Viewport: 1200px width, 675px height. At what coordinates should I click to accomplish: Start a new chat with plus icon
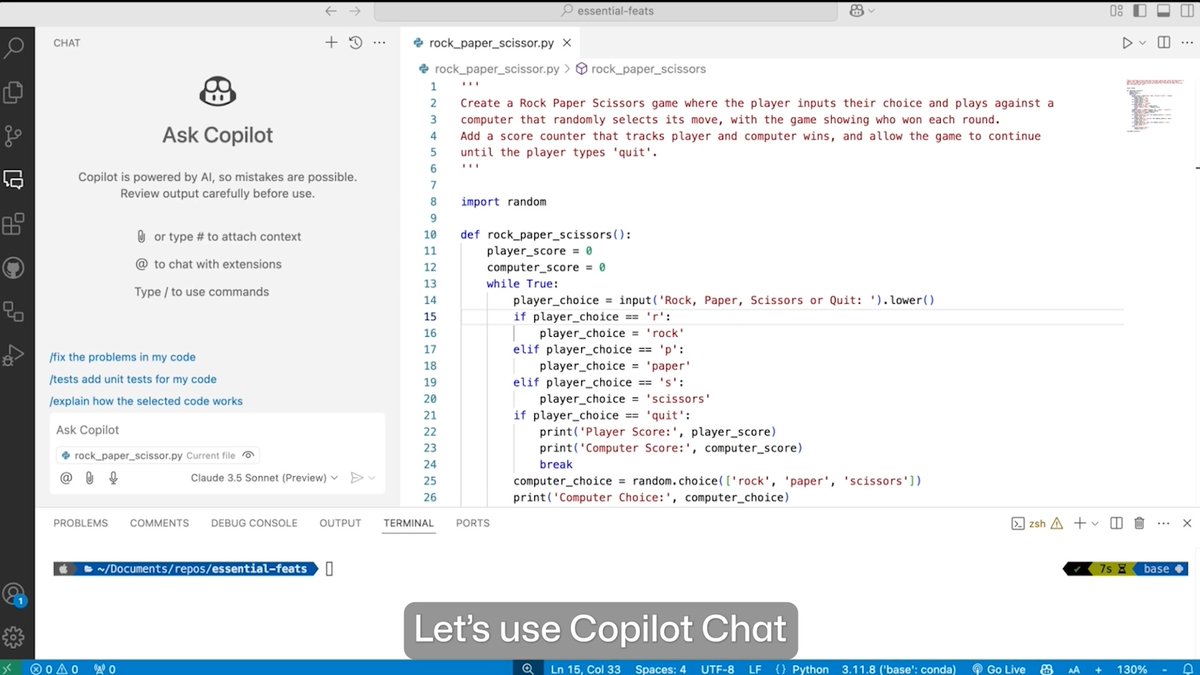[x=332, y=43]
